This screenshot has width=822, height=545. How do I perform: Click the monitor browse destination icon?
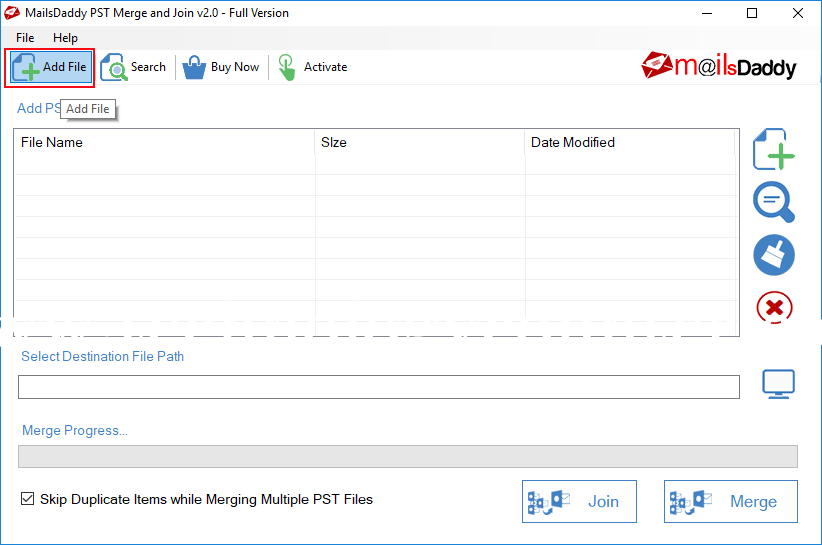(x=778, y=384)
